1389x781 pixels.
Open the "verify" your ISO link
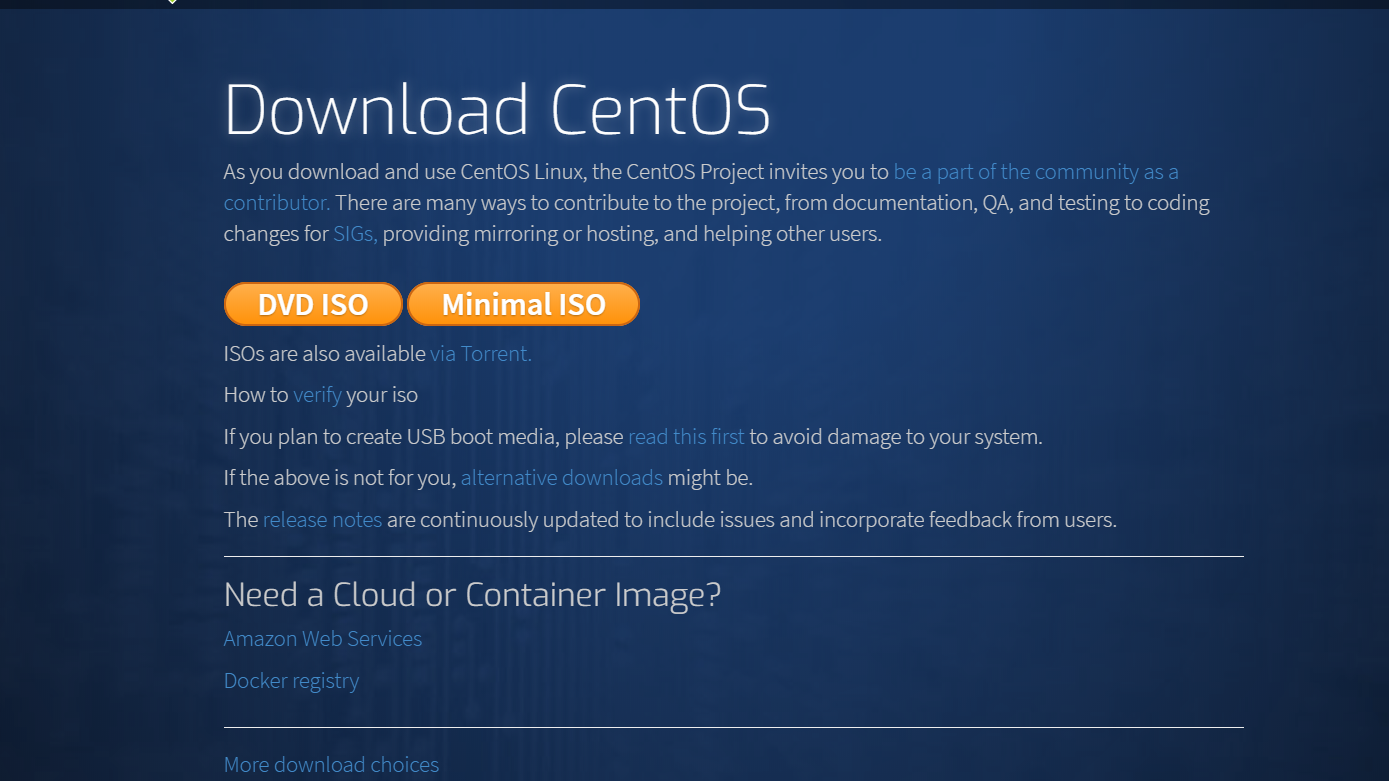[x=317, y=394]
